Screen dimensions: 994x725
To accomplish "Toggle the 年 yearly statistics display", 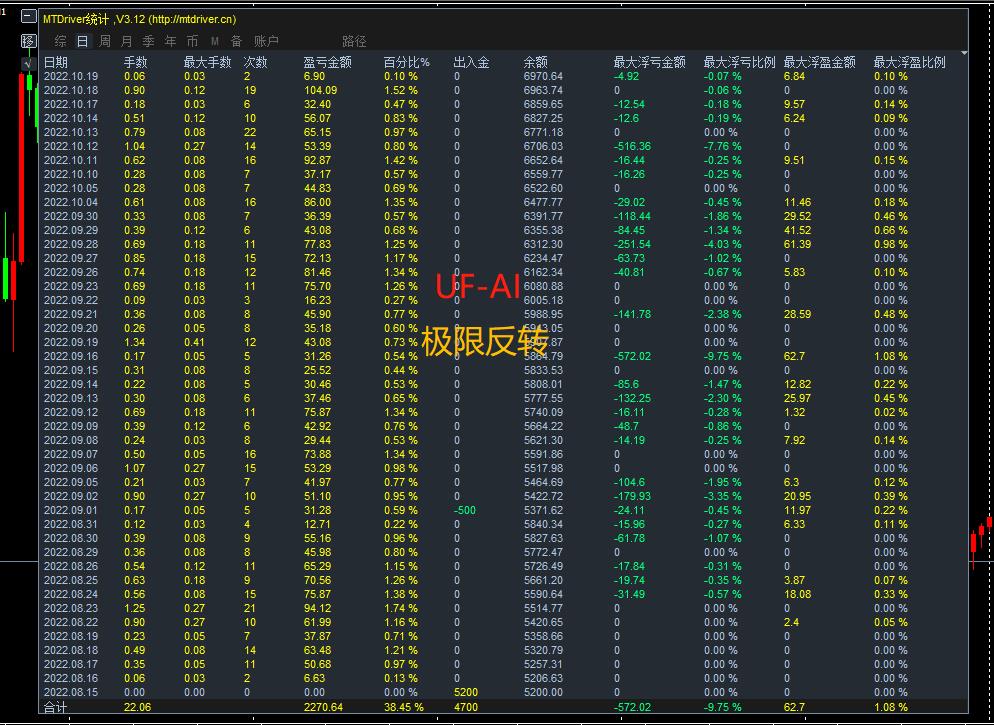I will coord(168,41).
